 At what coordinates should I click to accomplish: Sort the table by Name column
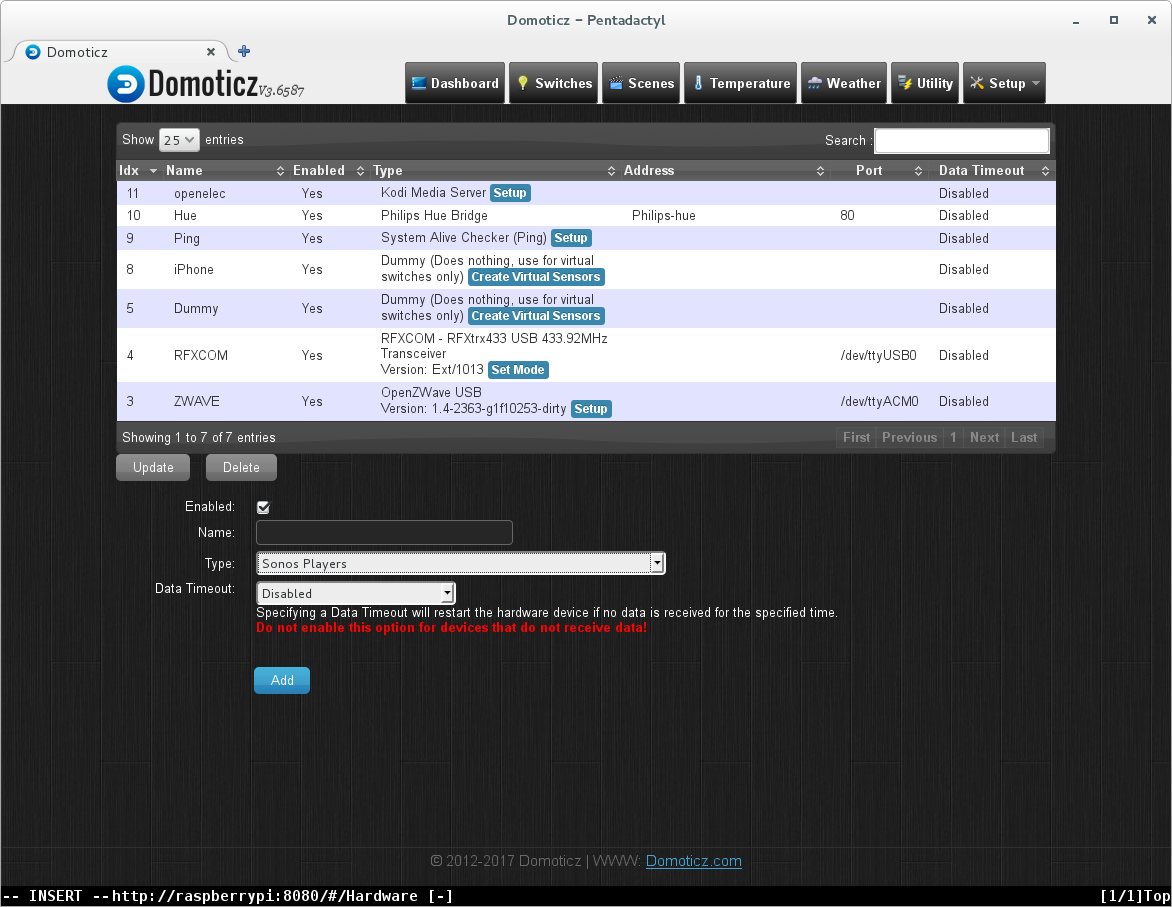224,170
